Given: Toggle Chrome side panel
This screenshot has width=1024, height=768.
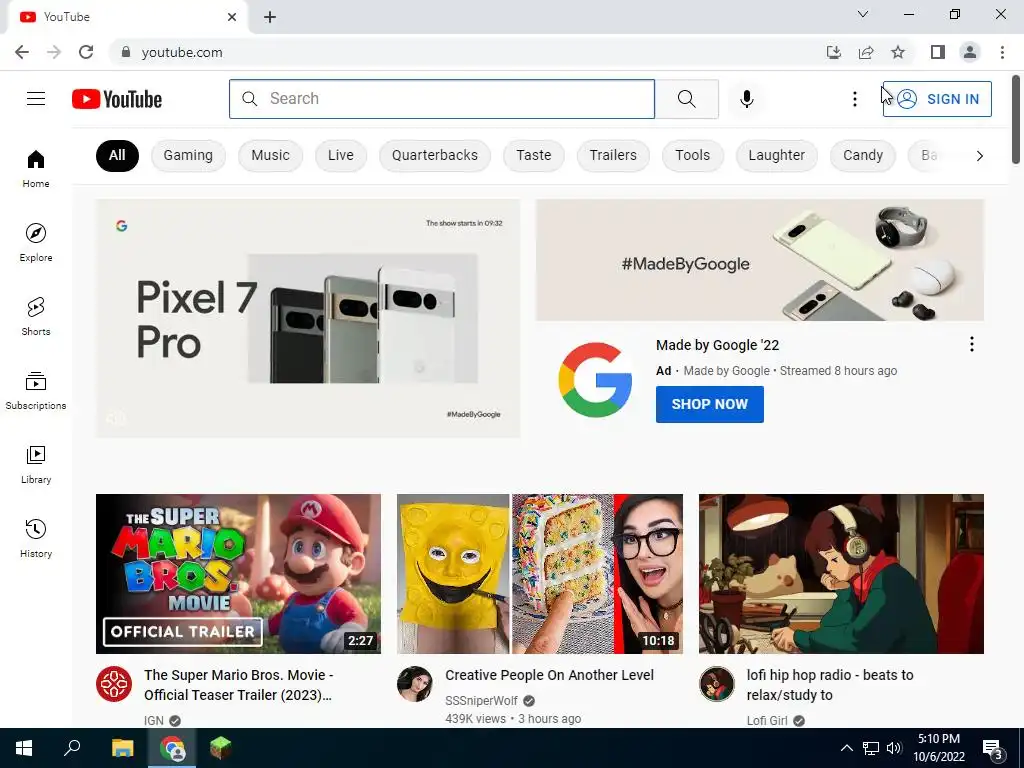Looking at the screenshot, I should pyautogui.click(x=938, y=52).
